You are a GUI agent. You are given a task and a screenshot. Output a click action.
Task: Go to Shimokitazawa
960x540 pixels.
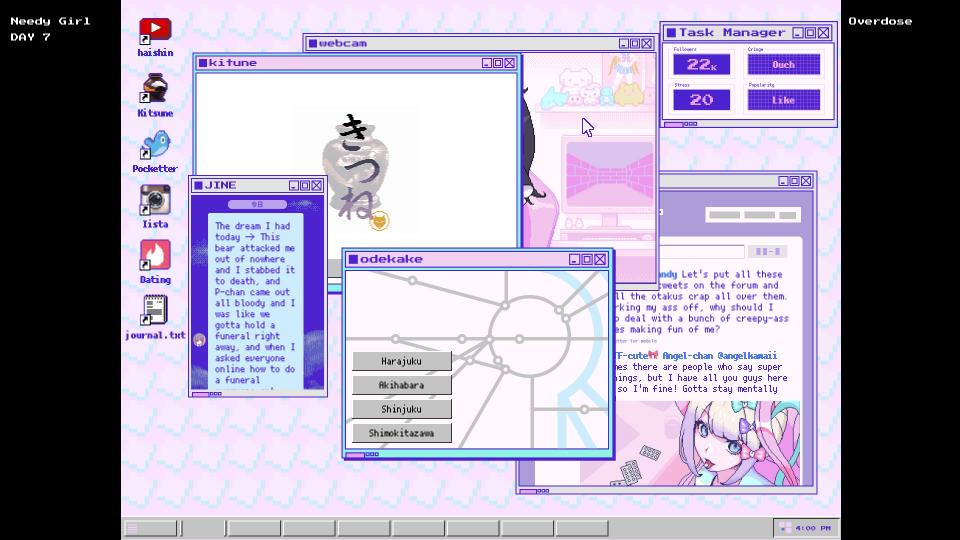tap(401, 433)
